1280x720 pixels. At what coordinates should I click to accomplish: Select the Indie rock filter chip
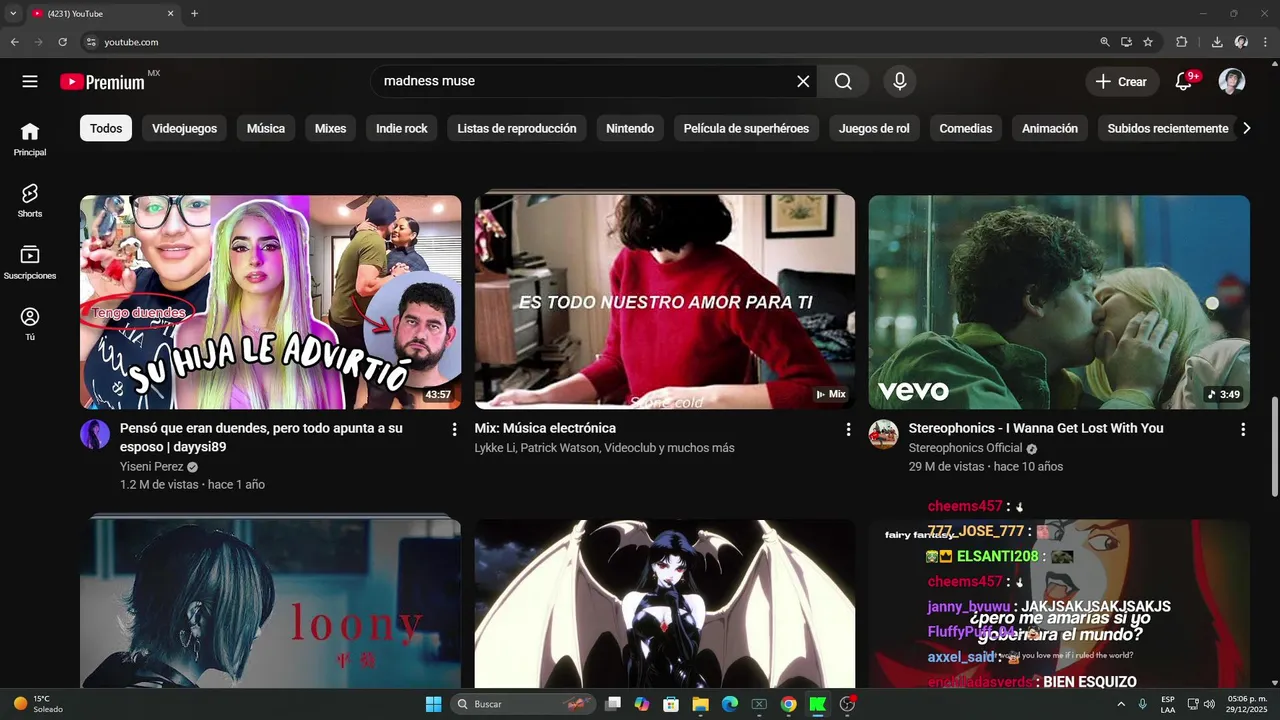402,128
